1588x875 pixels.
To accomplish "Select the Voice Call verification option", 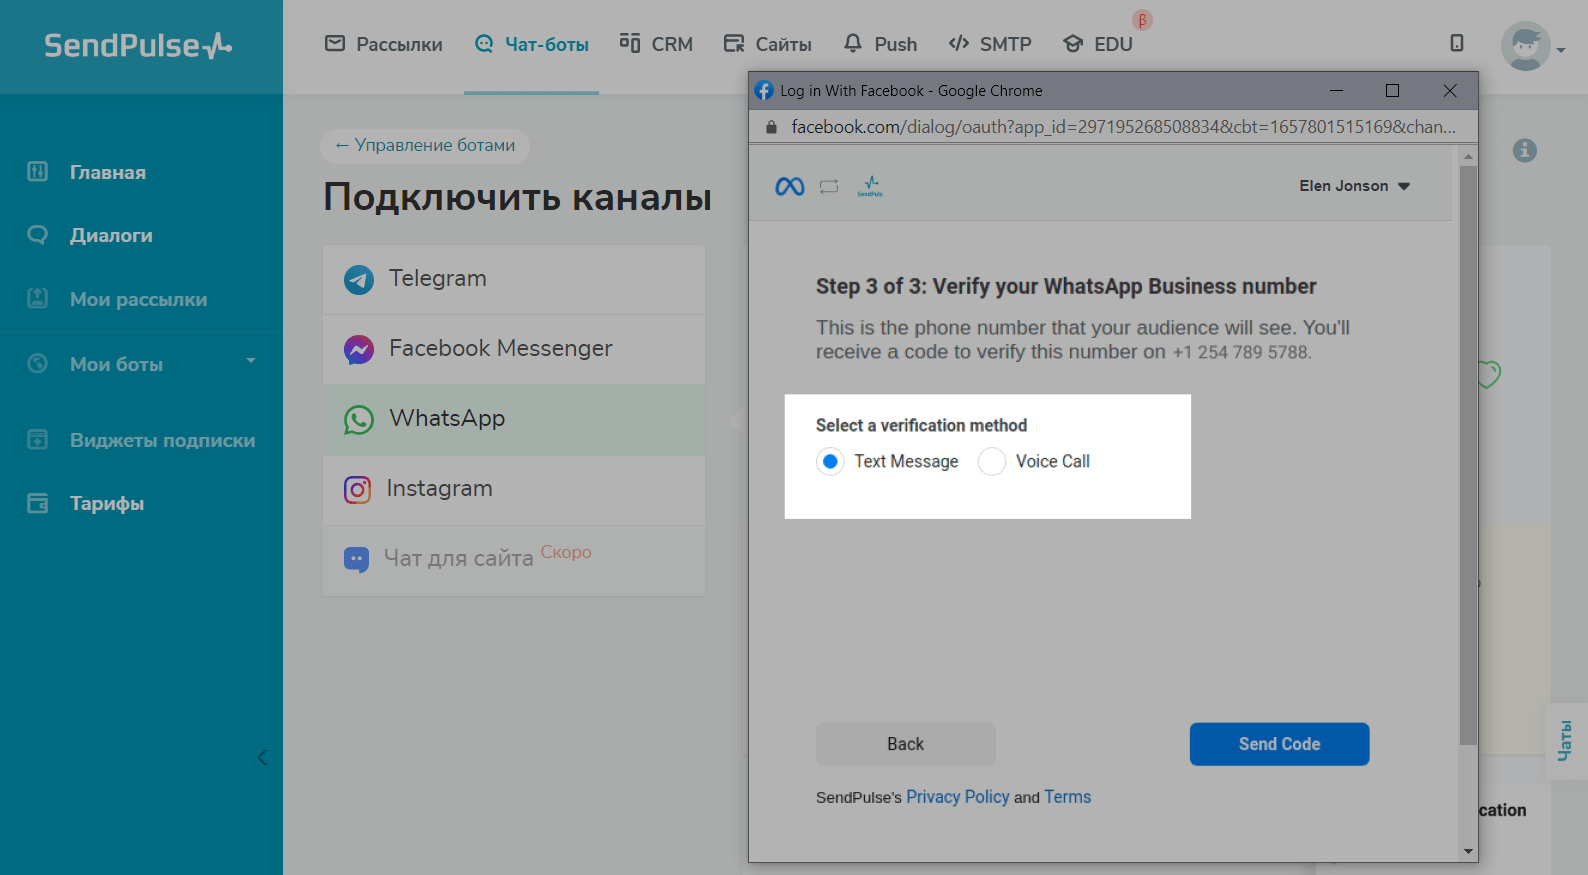I will tap(992, 461).
